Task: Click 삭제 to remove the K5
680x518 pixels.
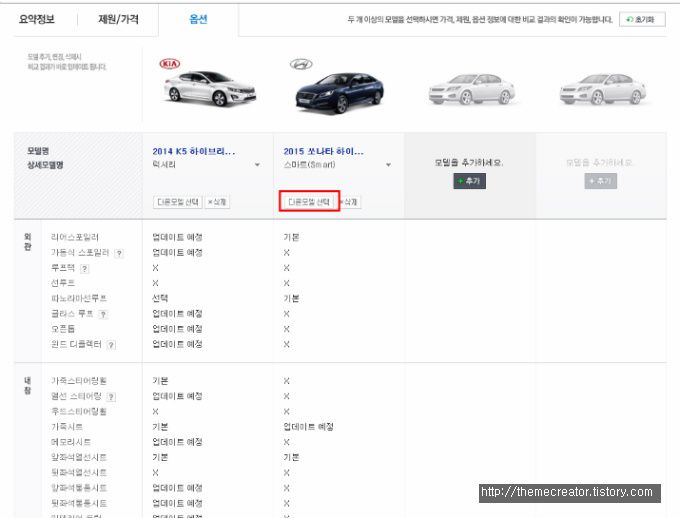Action: [217, 202]
